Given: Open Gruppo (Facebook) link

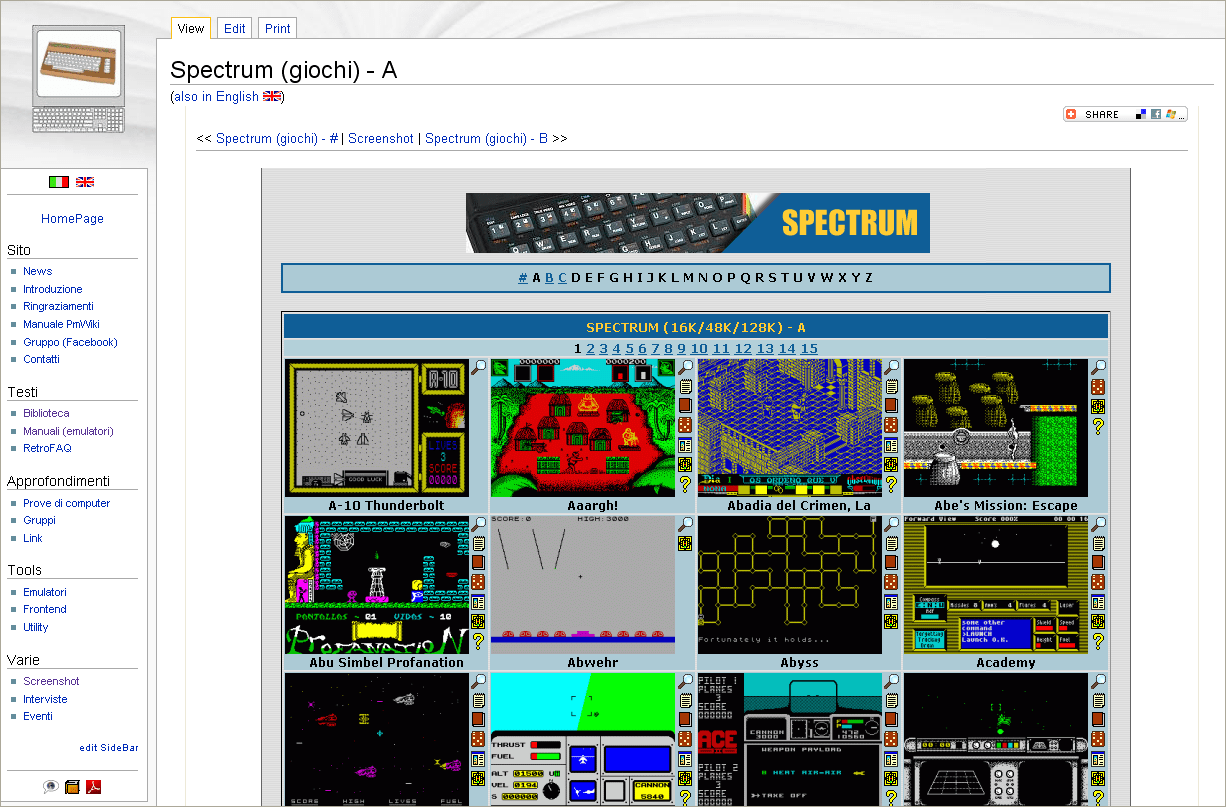Looking at the screenshot, I should pyautogui.click(x=71, y=342).
